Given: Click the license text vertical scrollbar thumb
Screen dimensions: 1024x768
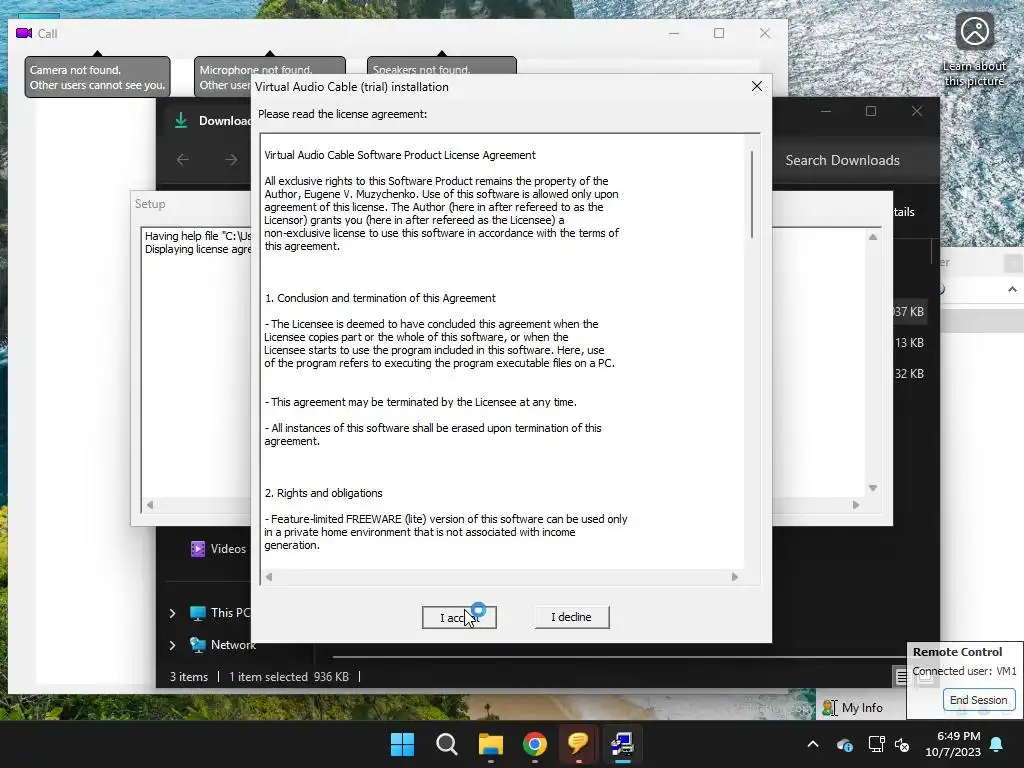Looking at the screenshot, I should coord(752,194).
